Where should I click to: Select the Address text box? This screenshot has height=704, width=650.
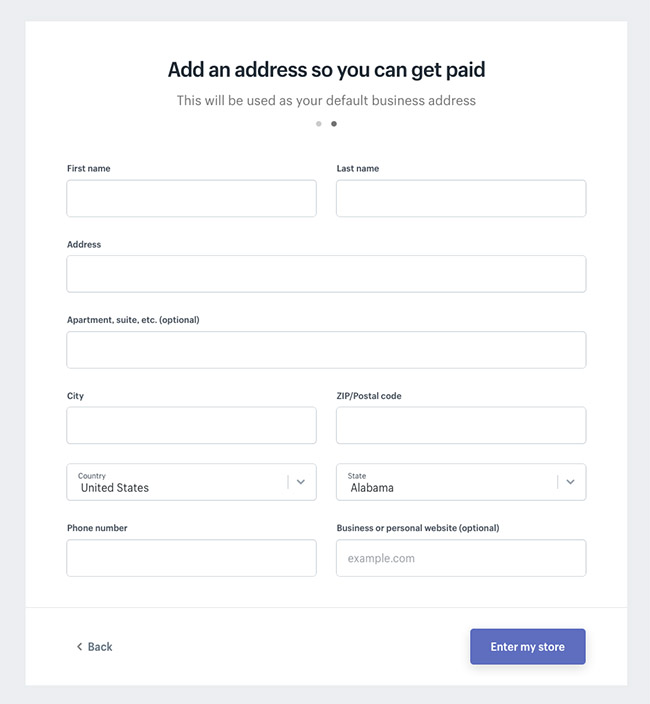tap(326, 274)
